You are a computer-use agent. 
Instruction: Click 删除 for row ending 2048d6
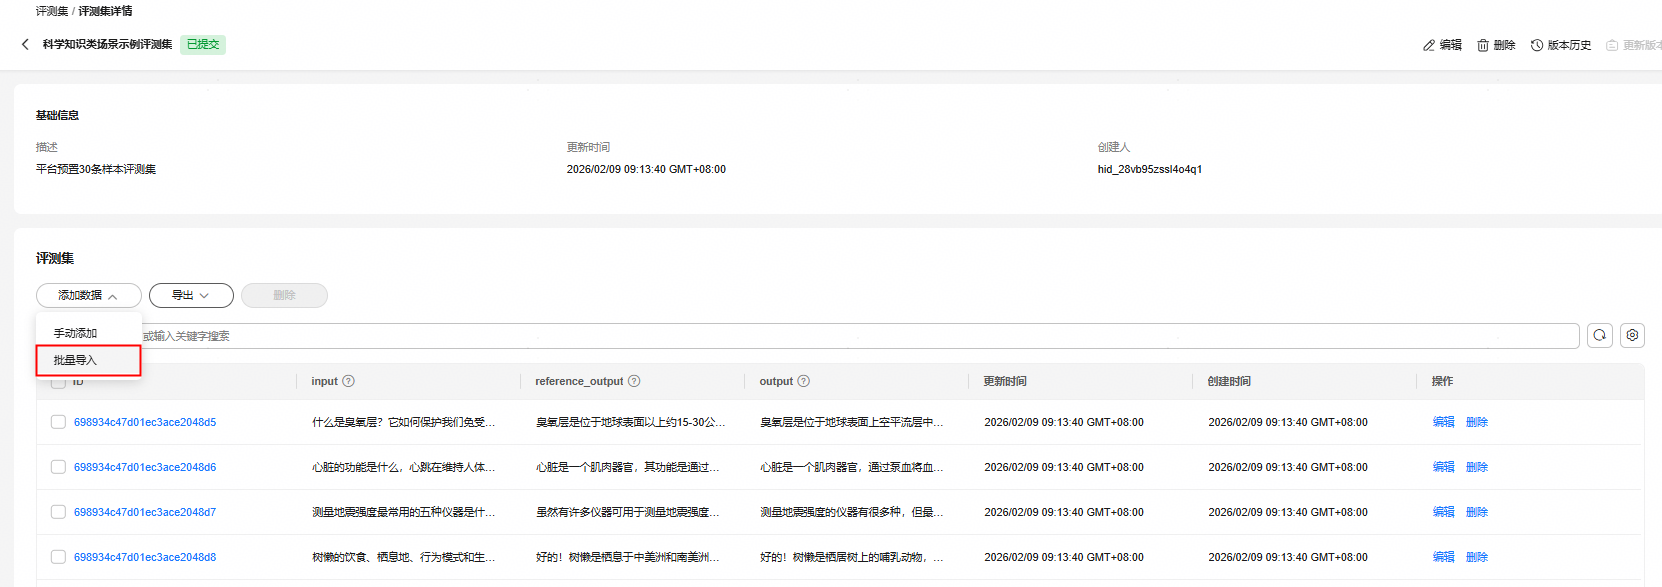click(1477, 467)
